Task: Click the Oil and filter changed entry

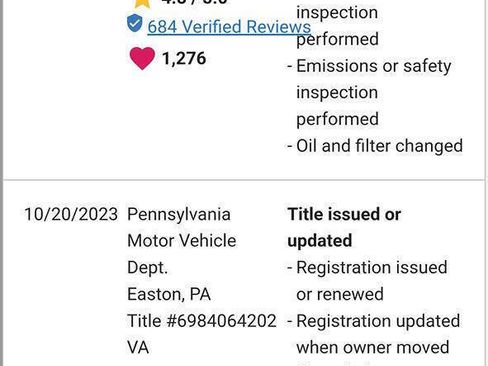Action: pos(375,146)
